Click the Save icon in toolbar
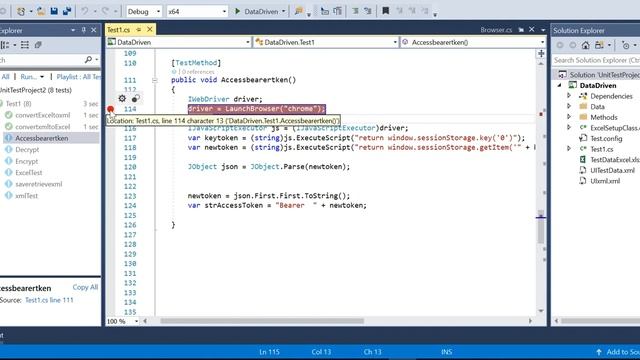 [x=54, y=11]
